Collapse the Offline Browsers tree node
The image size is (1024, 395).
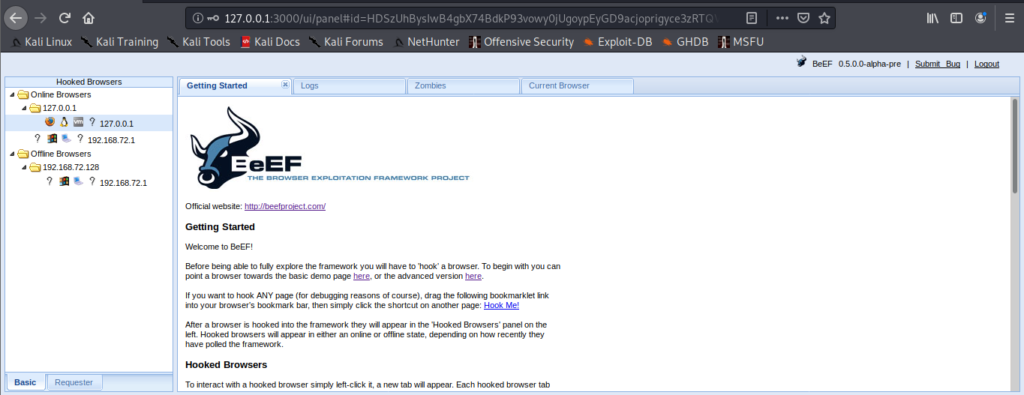(x=12, y=154)
